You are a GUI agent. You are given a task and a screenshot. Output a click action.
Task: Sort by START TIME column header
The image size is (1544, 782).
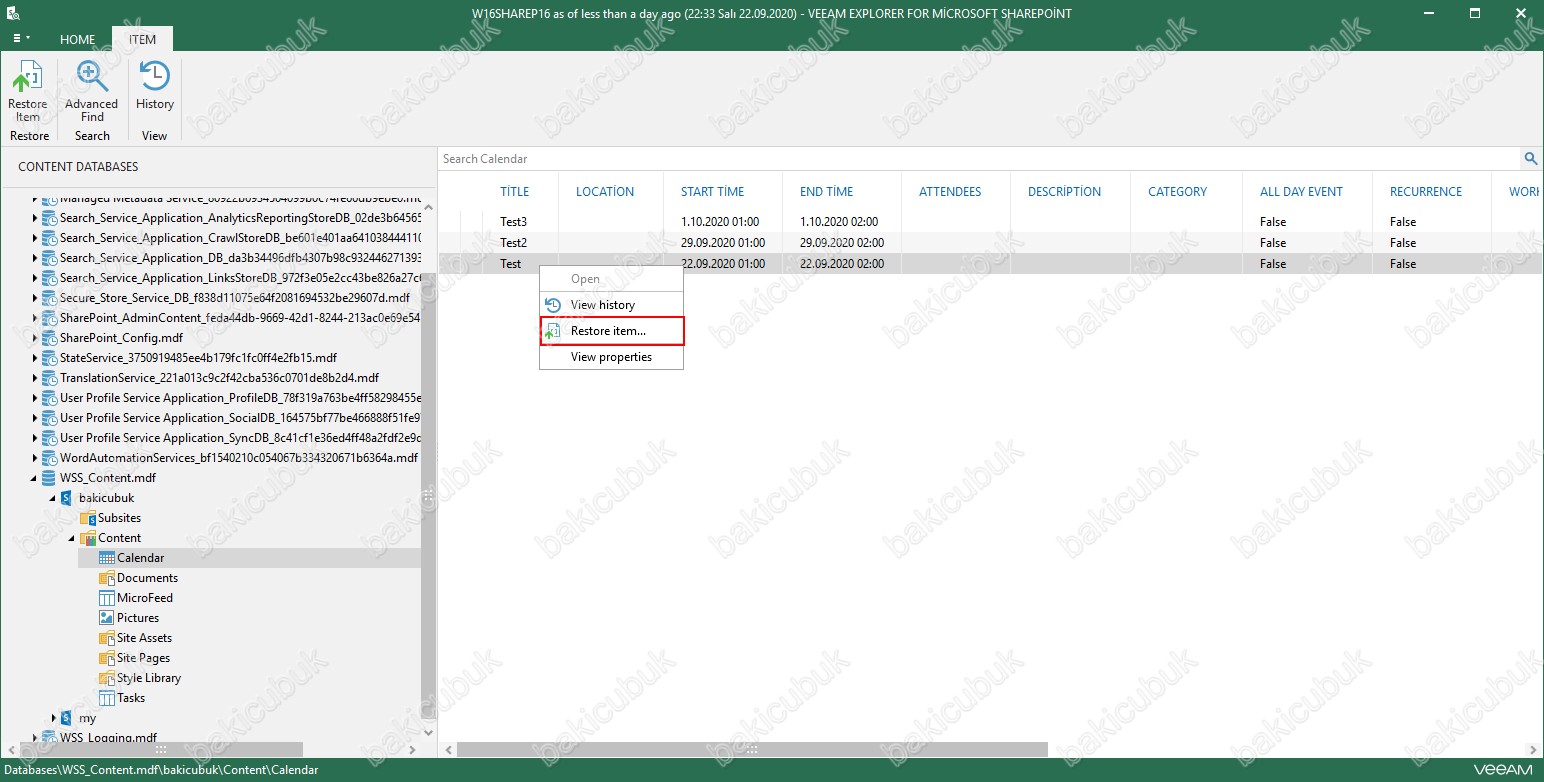(712, 192)
